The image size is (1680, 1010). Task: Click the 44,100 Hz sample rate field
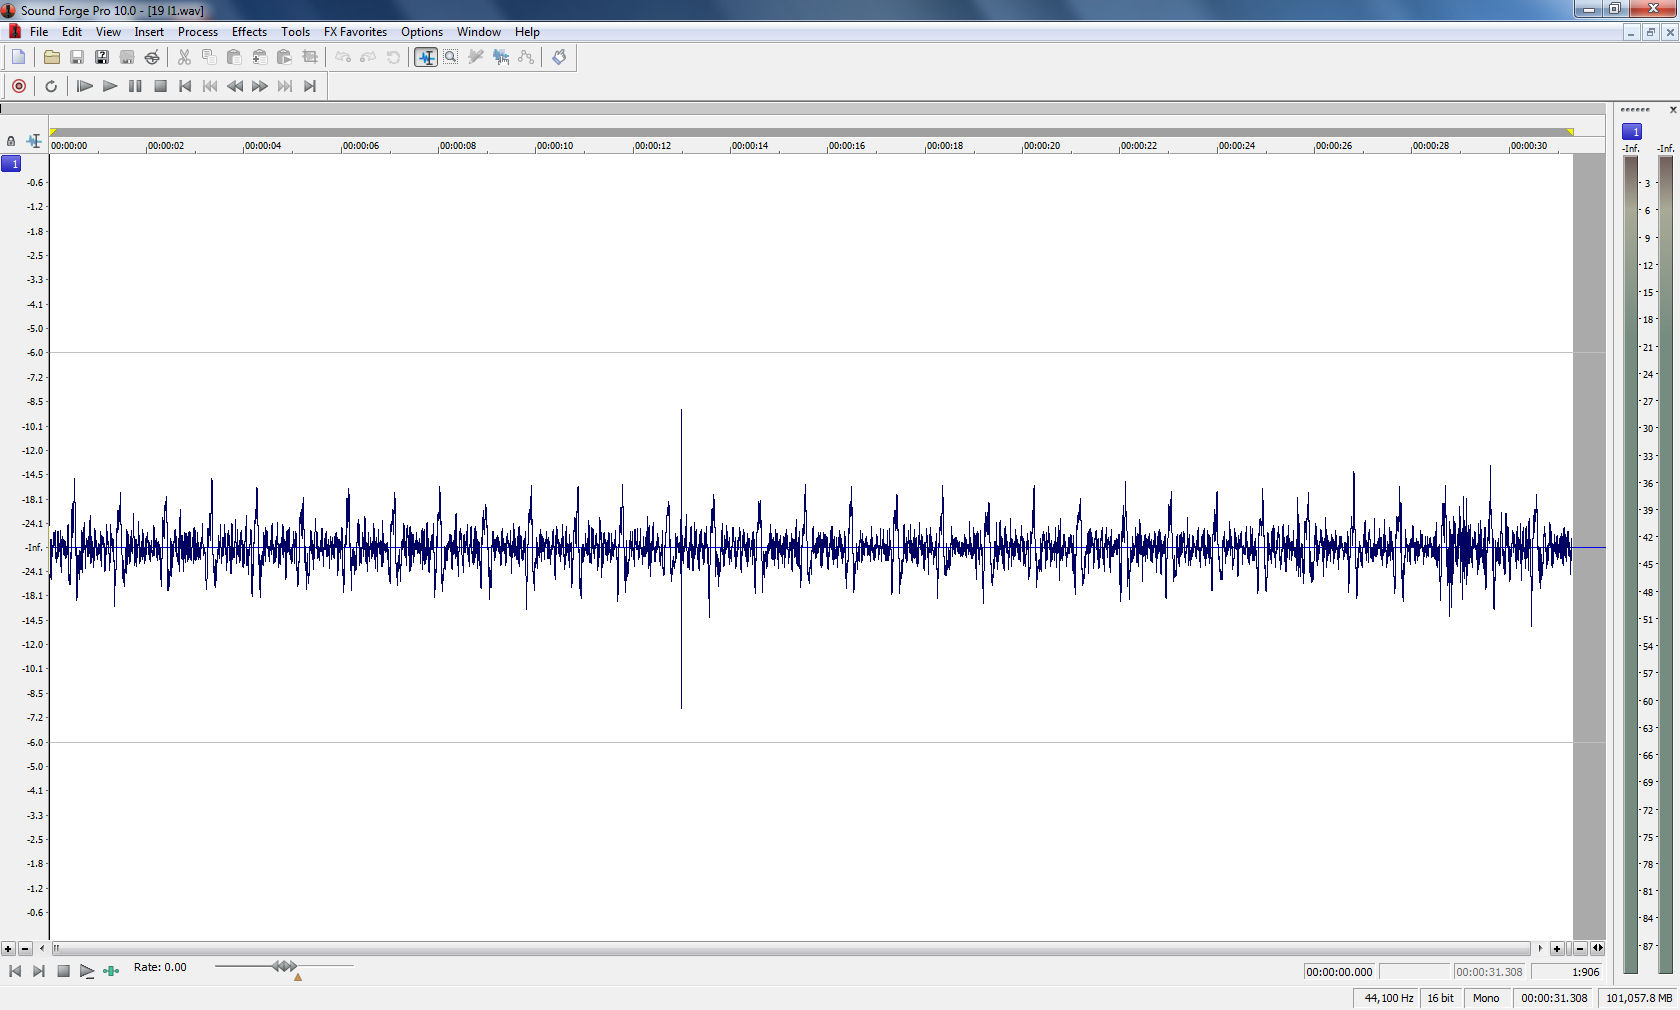[x=1388, y=998]
